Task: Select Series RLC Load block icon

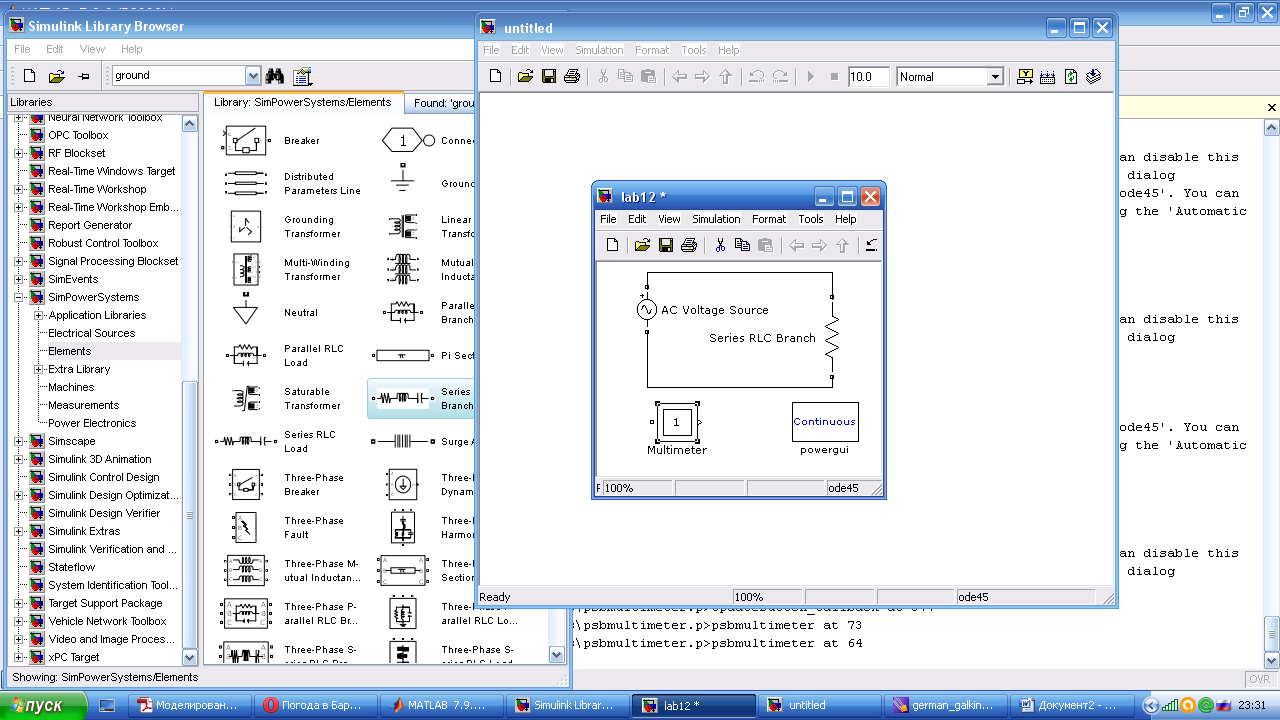Action: coord(245,441)
